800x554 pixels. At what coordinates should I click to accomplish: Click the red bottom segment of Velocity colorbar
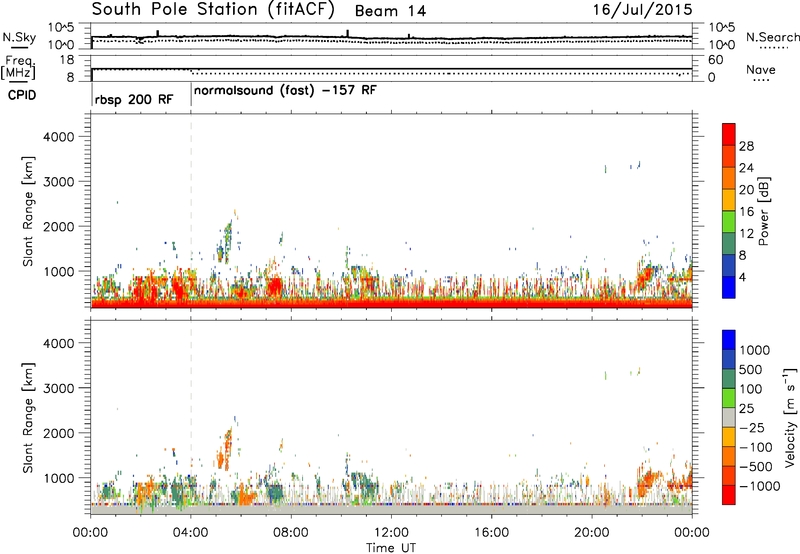tap(729, 495)
